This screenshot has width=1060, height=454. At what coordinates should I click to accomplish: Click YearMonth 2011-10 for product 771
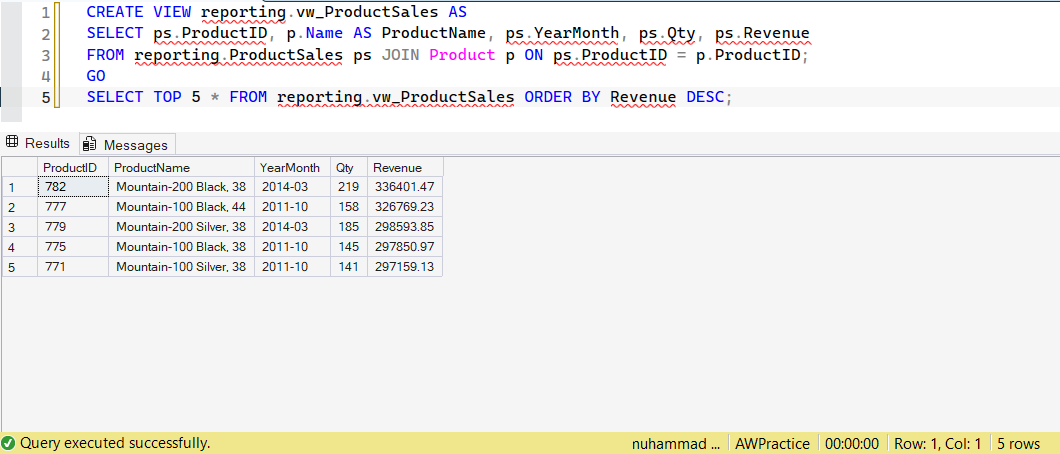click(x=292, y=266)
